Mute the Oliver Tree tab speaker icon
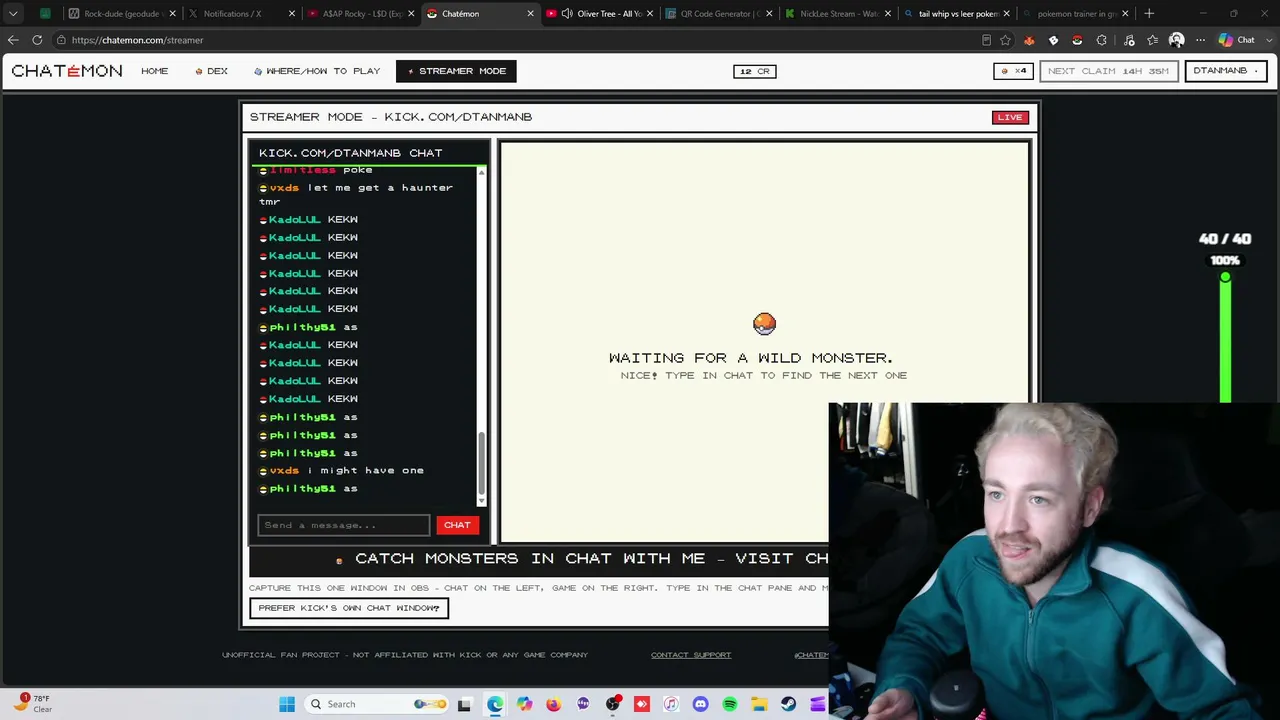Viewport: 1280px width, 720px height. tap(567, 14)
